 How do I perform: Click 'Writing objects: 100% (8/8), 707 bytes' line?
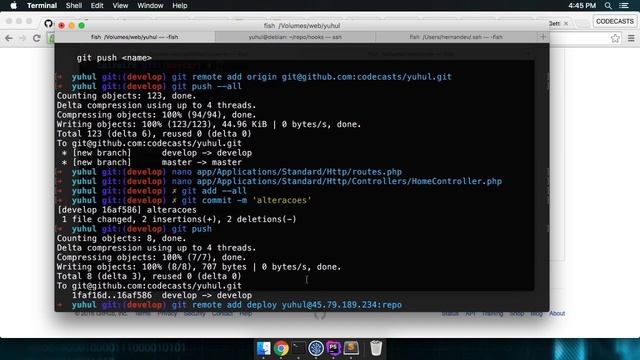pos(199,267)
